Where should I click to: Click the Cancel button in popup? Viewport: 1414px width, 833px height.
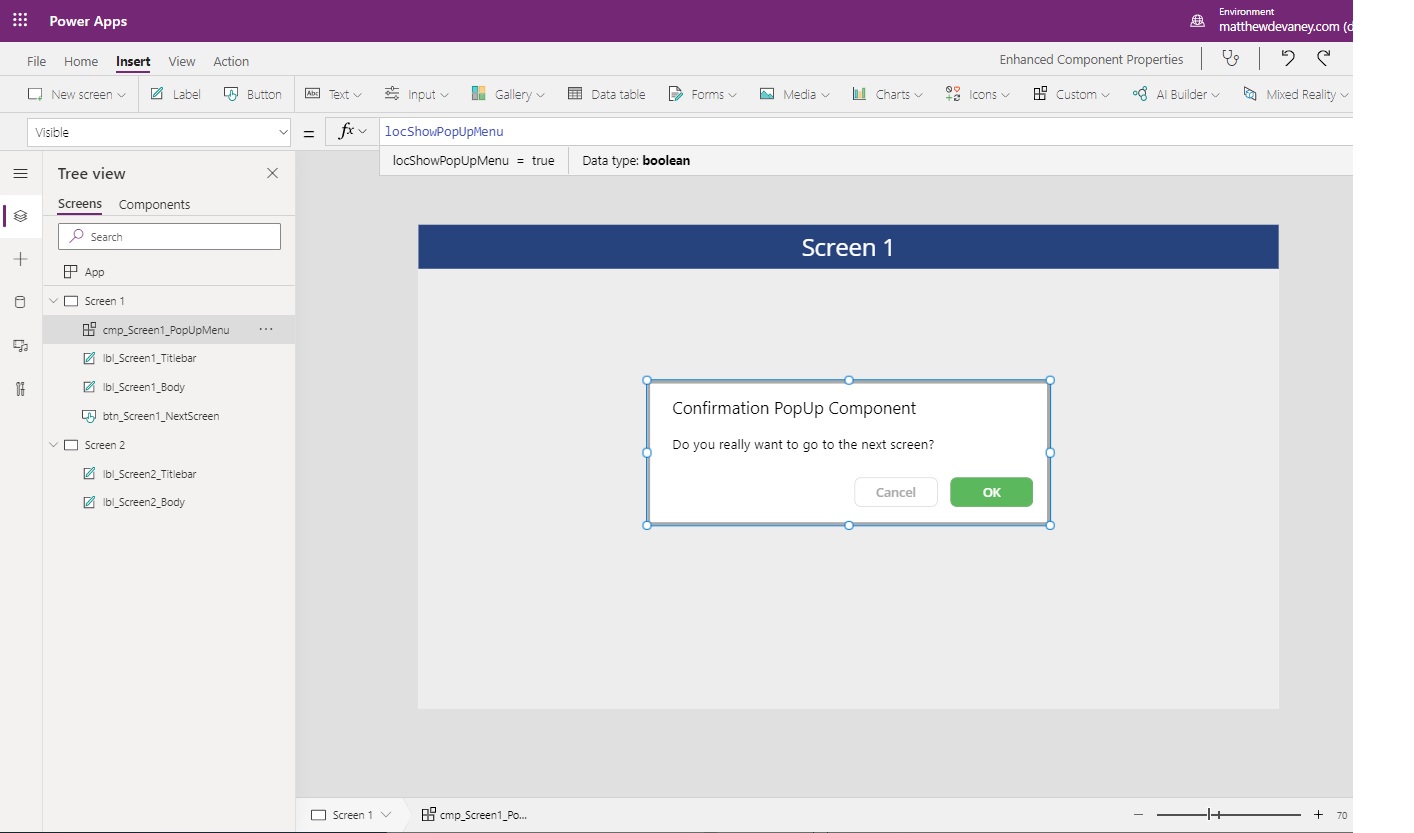pos(895,492)
